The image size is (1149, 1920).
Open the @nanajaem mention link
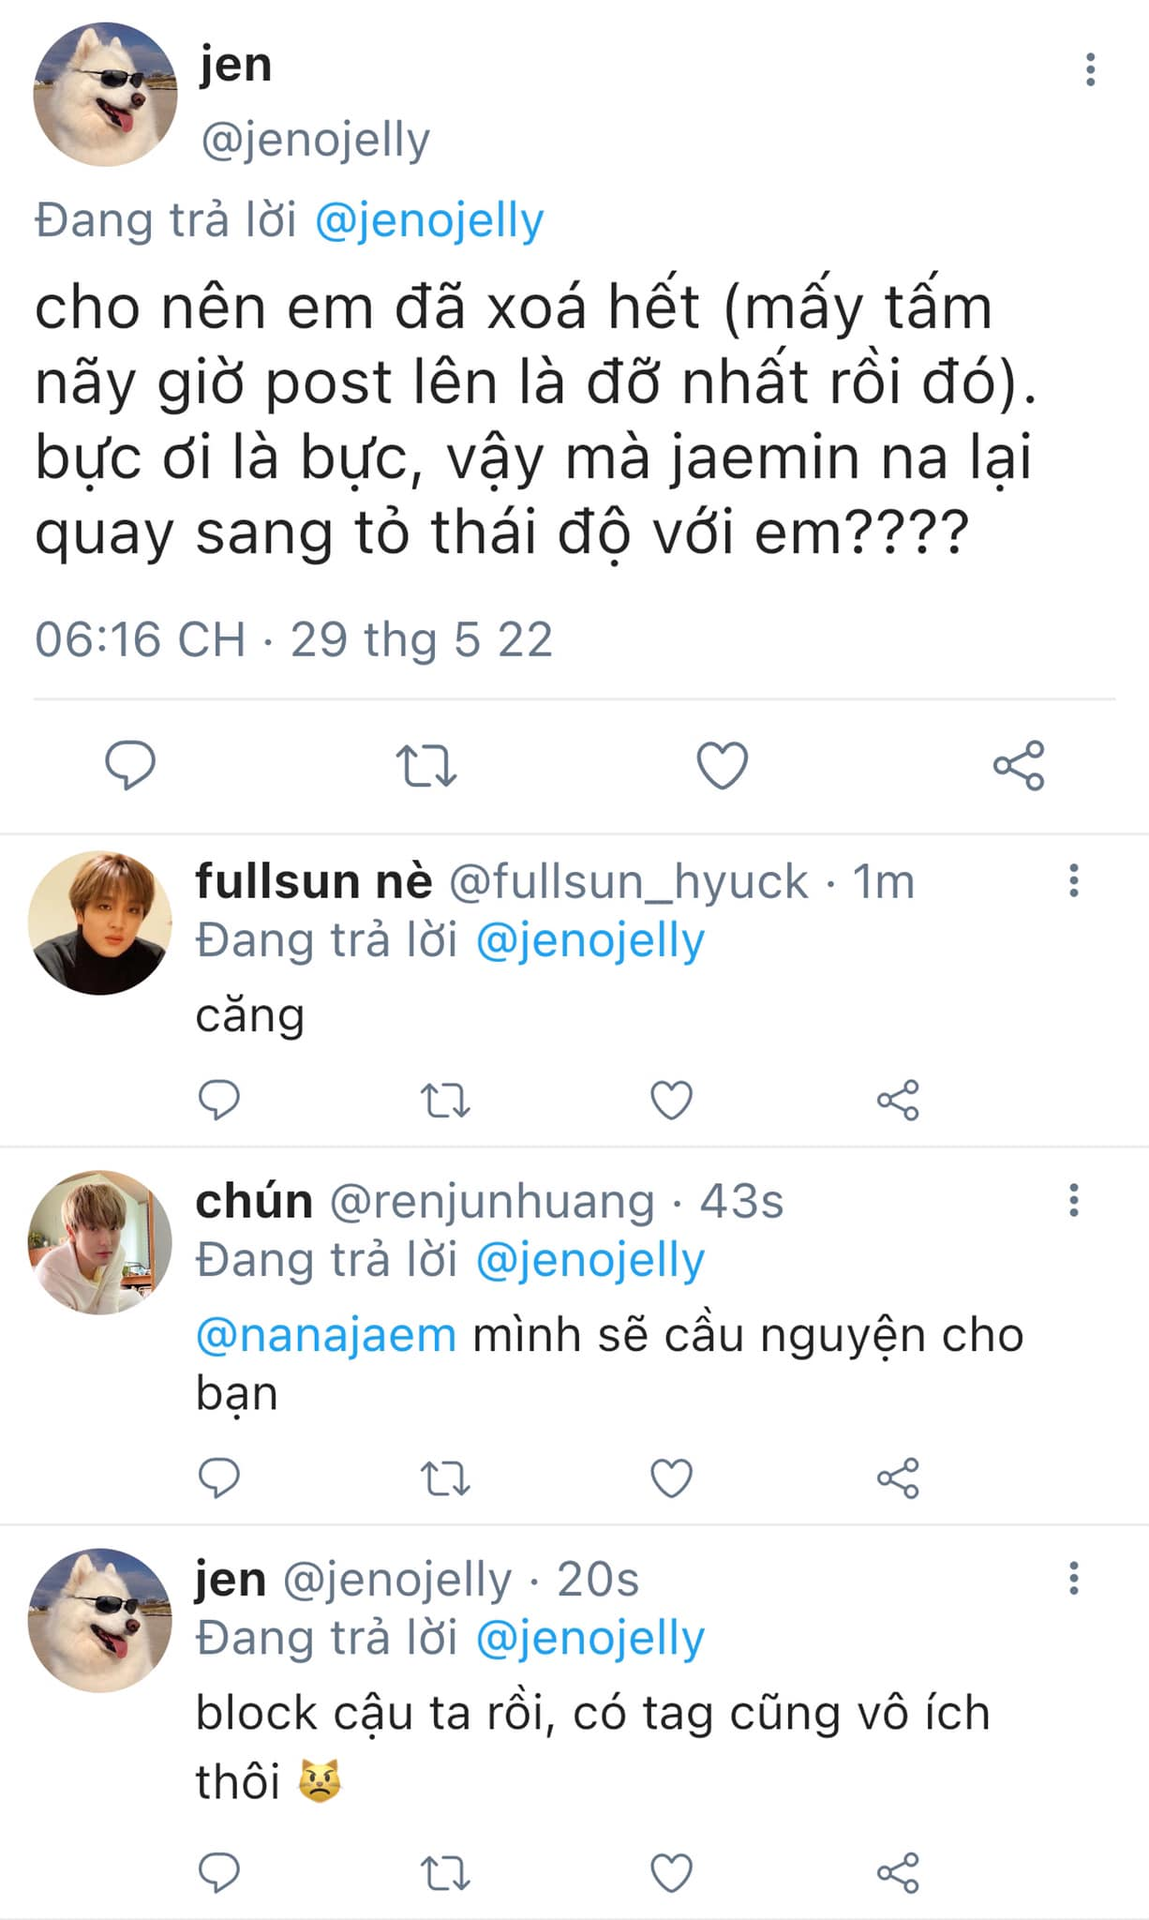[326, 1335]
